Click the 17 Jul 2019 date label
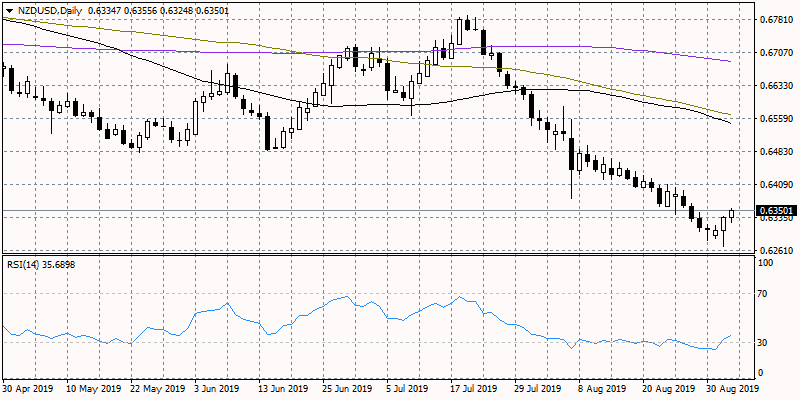800x400 pixels. click(474, 387)
